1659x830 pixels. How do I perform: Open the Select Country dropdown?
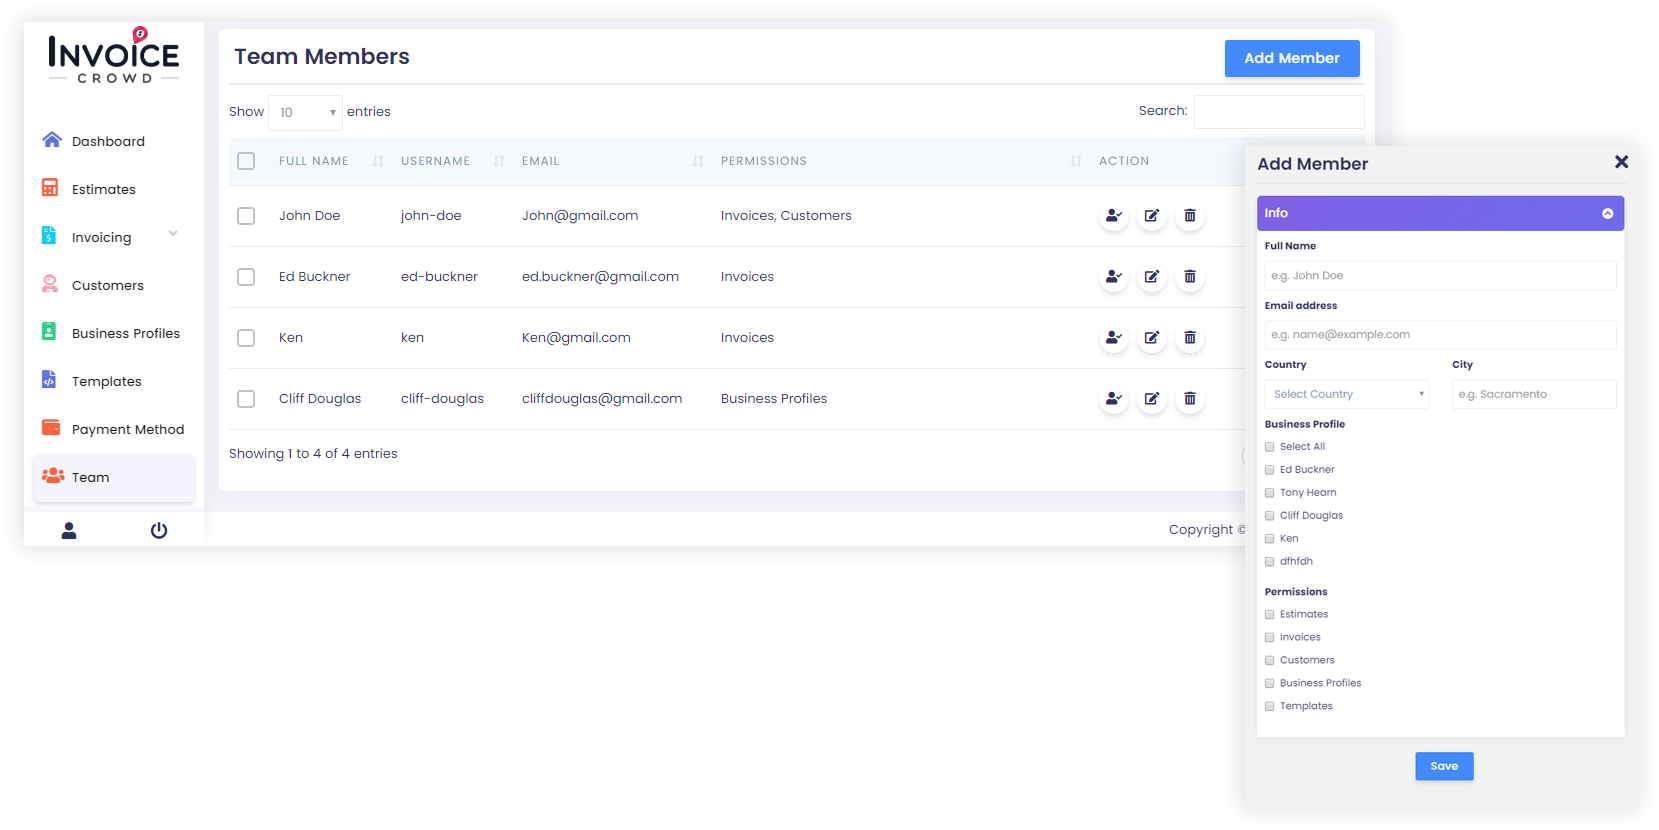1346,394
